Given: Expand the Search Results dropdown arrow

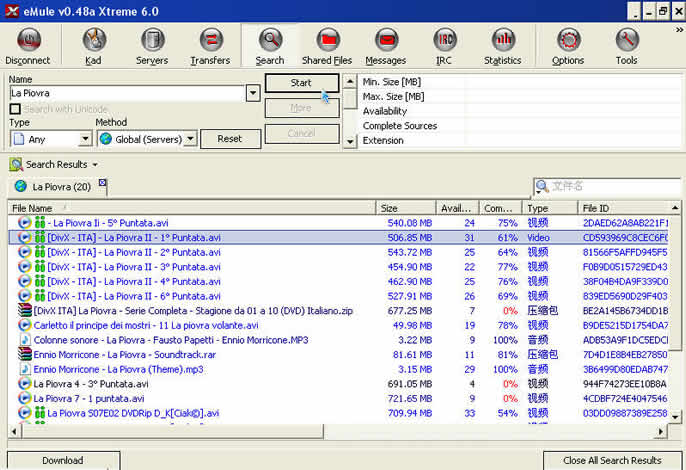Looking at the screenshot, I should point(95,165).
